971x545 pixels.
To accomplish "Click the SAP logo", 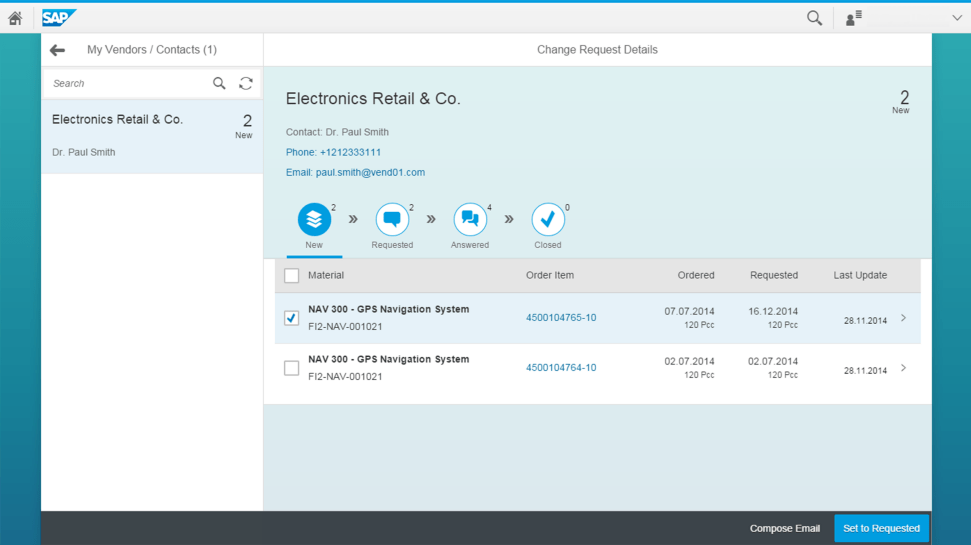I will [x=59, y=18].
